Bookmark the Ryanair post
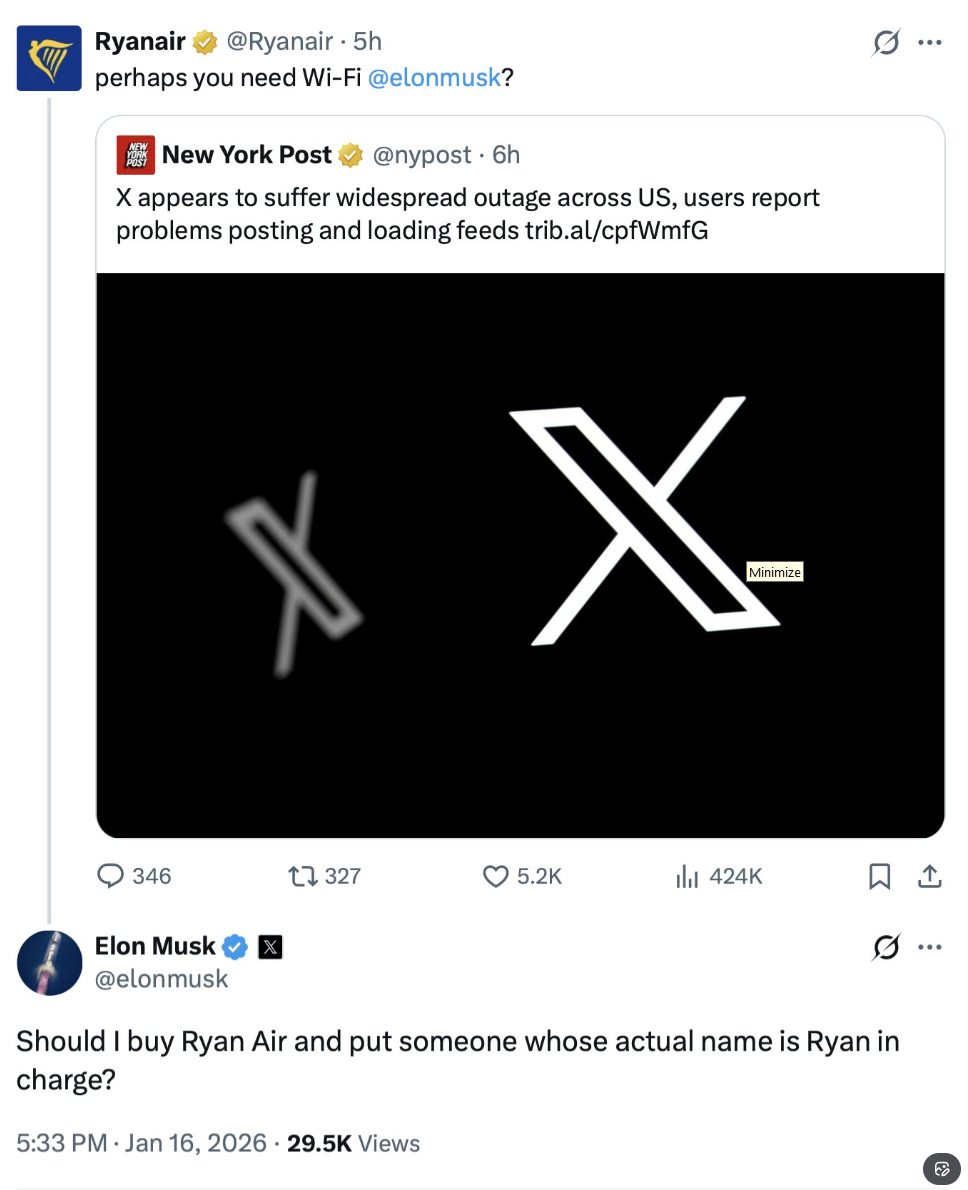 coord(879,877)
